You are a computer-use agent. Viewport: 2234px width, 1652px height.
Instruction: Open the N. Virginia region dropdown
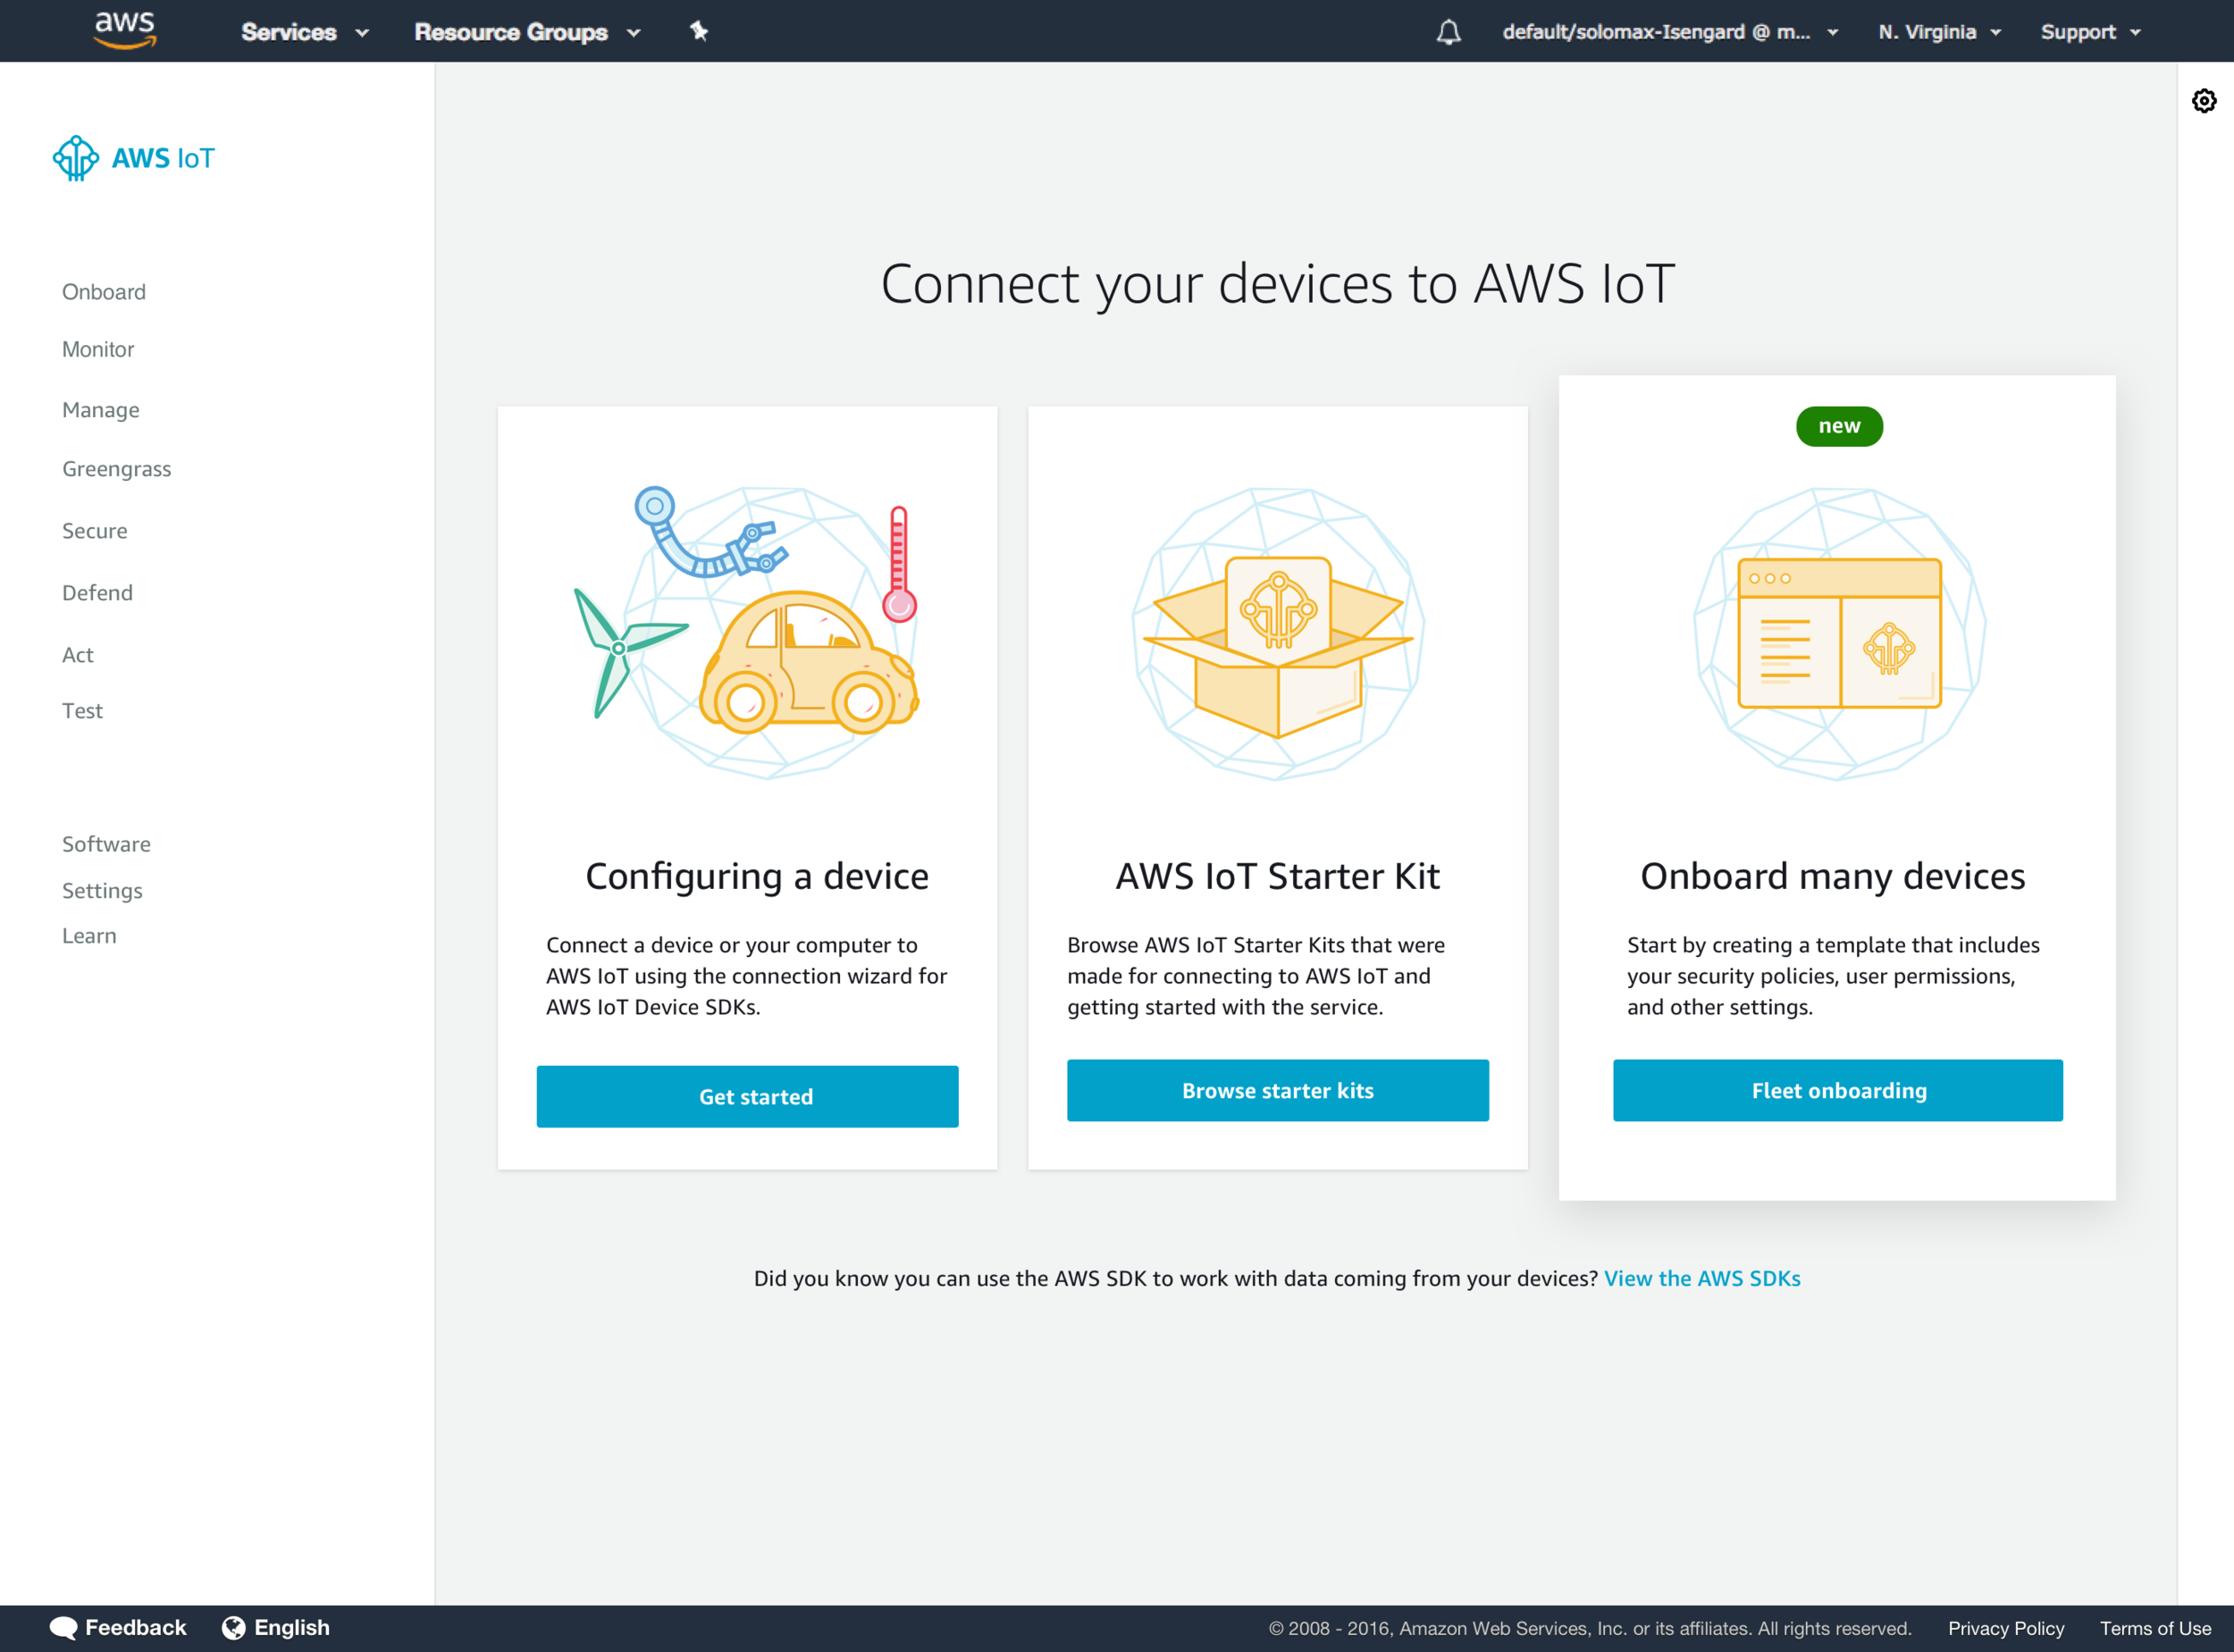tap(1939, 32)
